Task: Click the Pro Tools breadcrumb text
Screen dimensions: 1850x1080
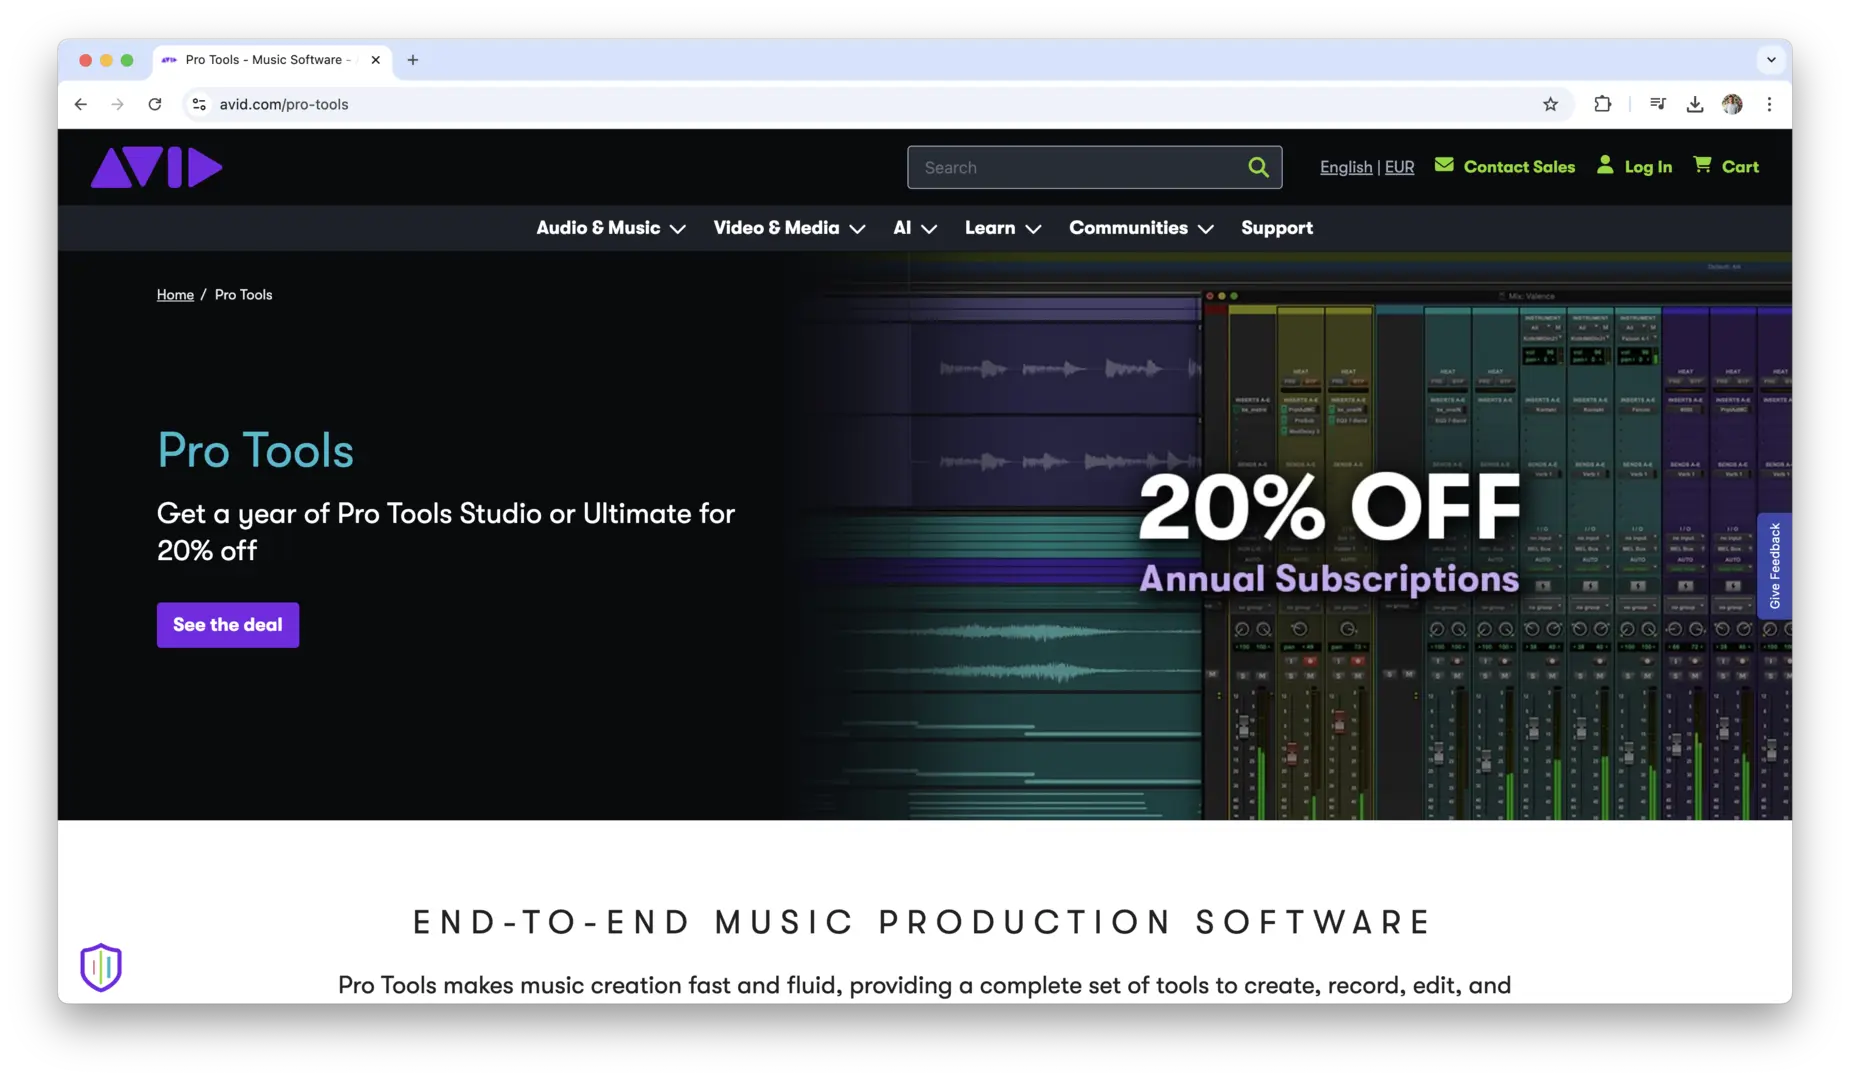Action: point(243,295)
